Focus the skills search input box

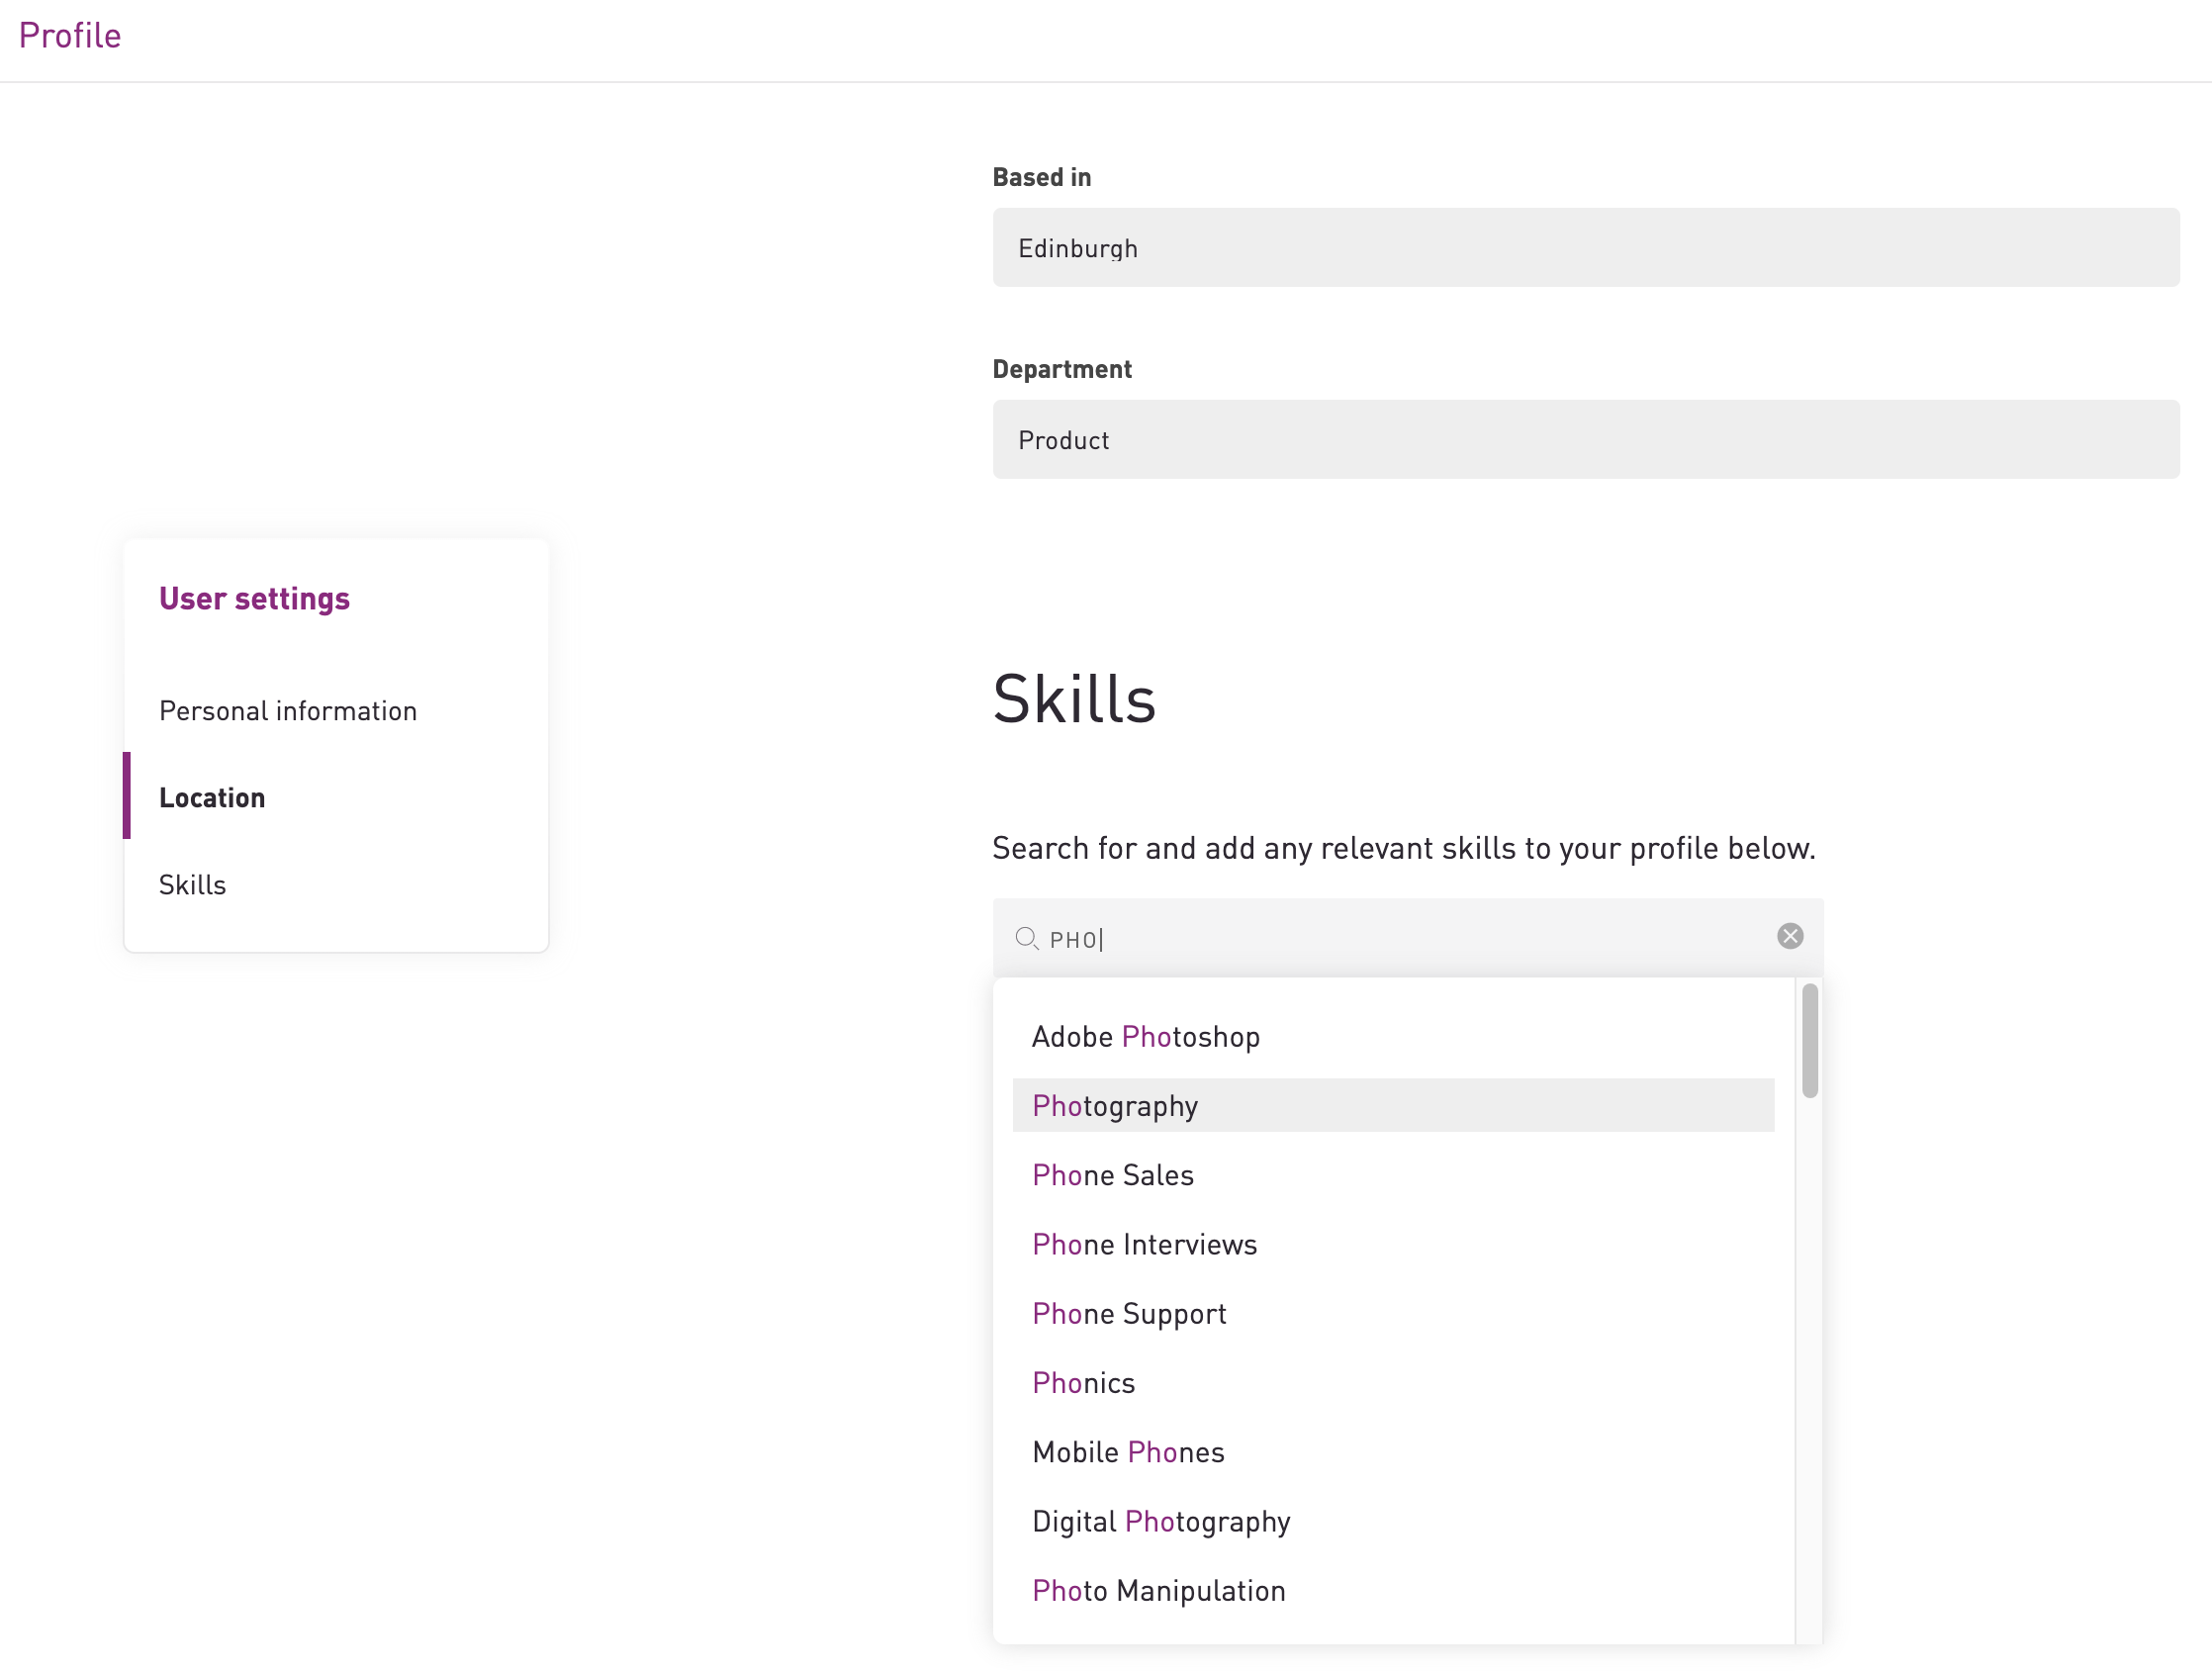(x=1400, y=938)
